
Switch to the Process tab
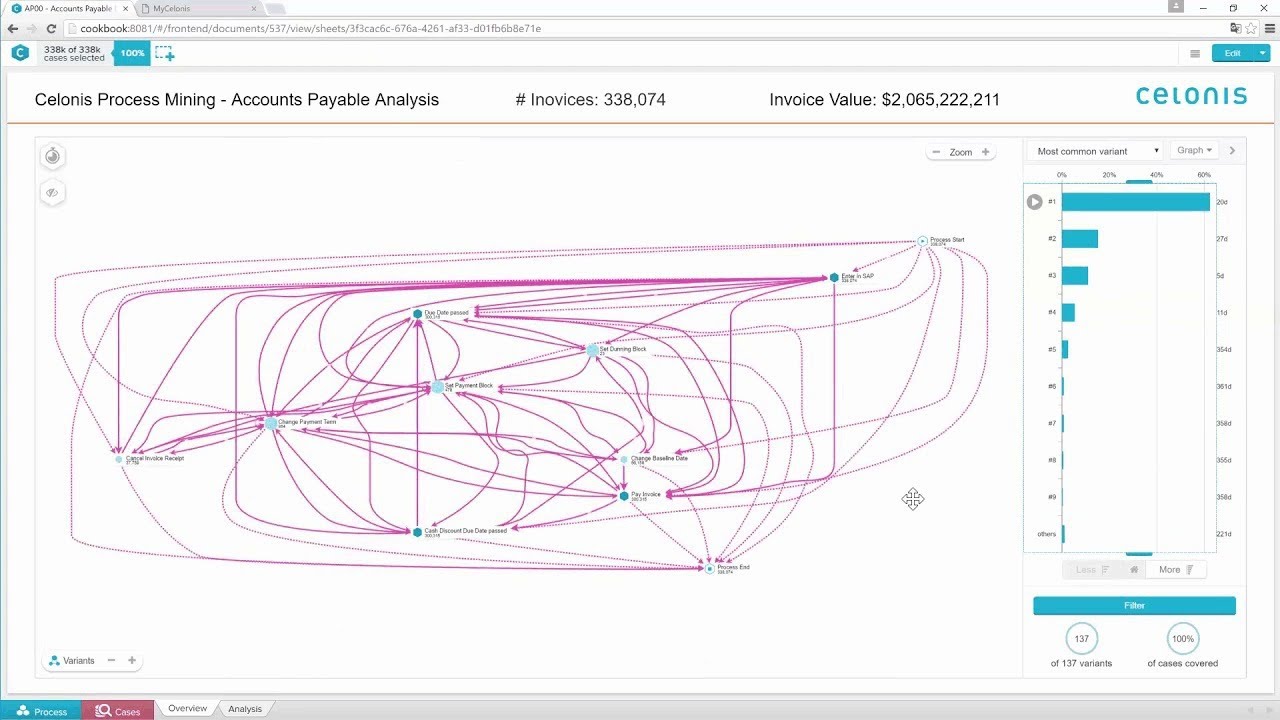[x=42, y=711]
